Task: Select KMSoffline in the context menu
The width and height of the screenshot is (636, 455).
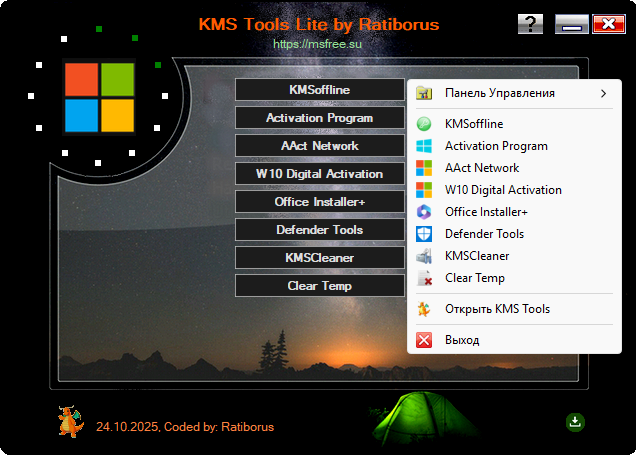Action: [x=514, y=124]
